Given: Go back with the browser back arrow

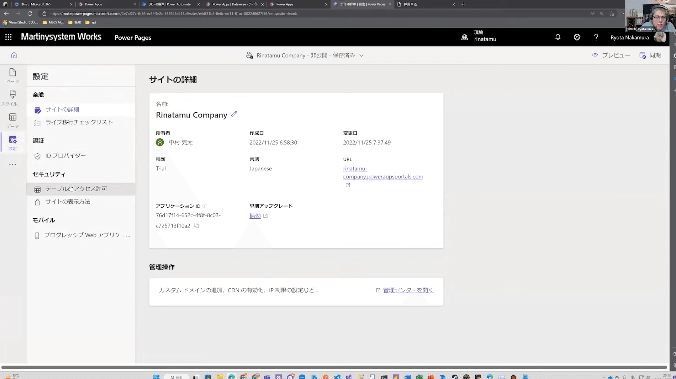Looking at the screenshot, I should (x=6, y=13).
